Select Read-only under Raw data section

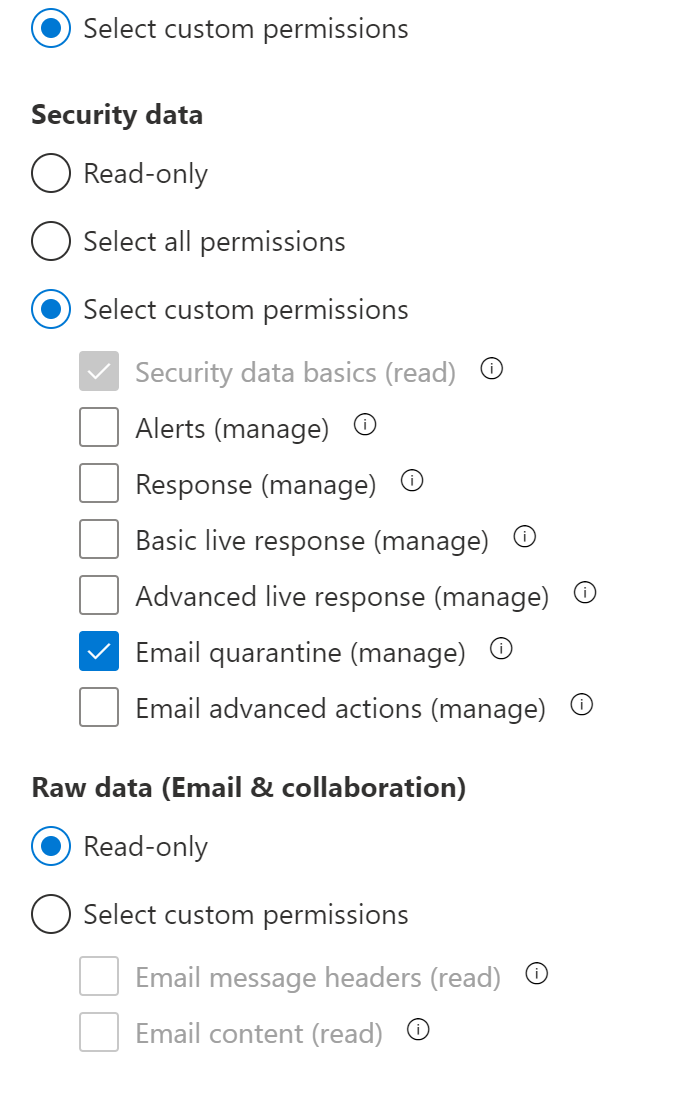pos(51,847)
